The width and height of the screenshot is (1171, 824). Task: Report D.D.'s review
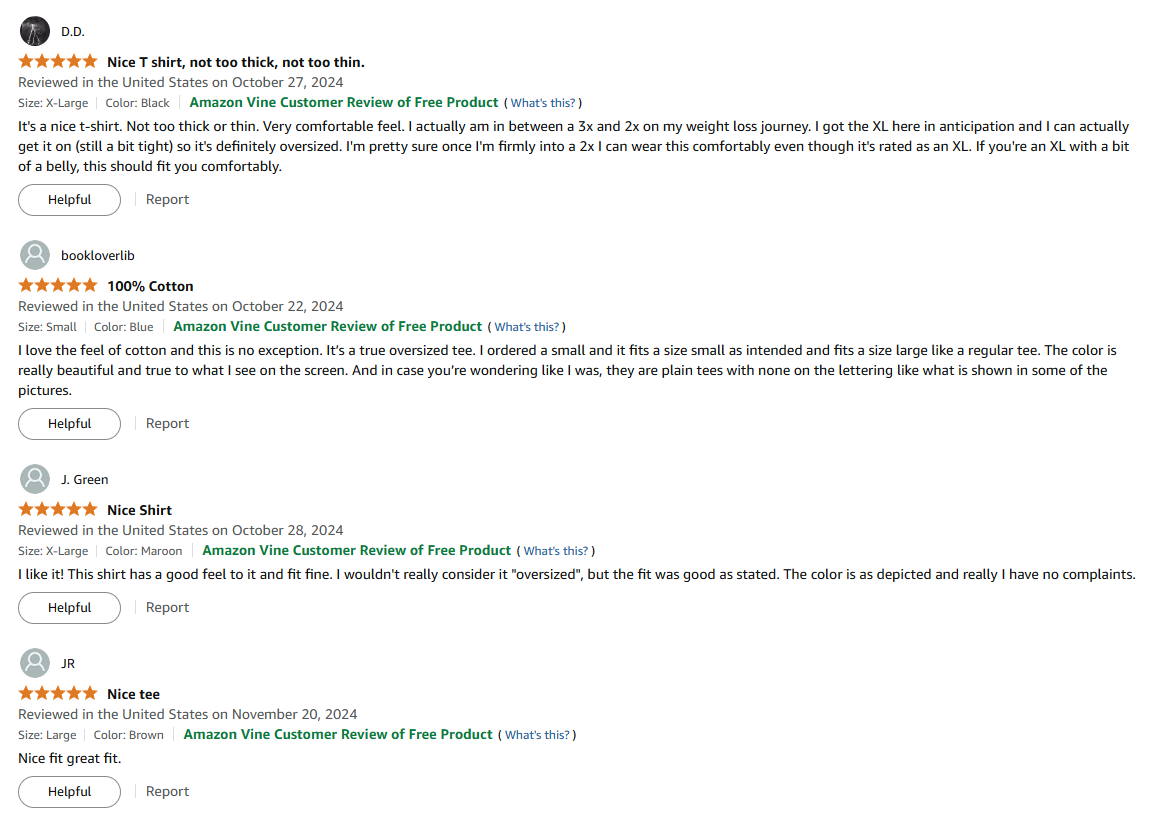pos(167,199)
